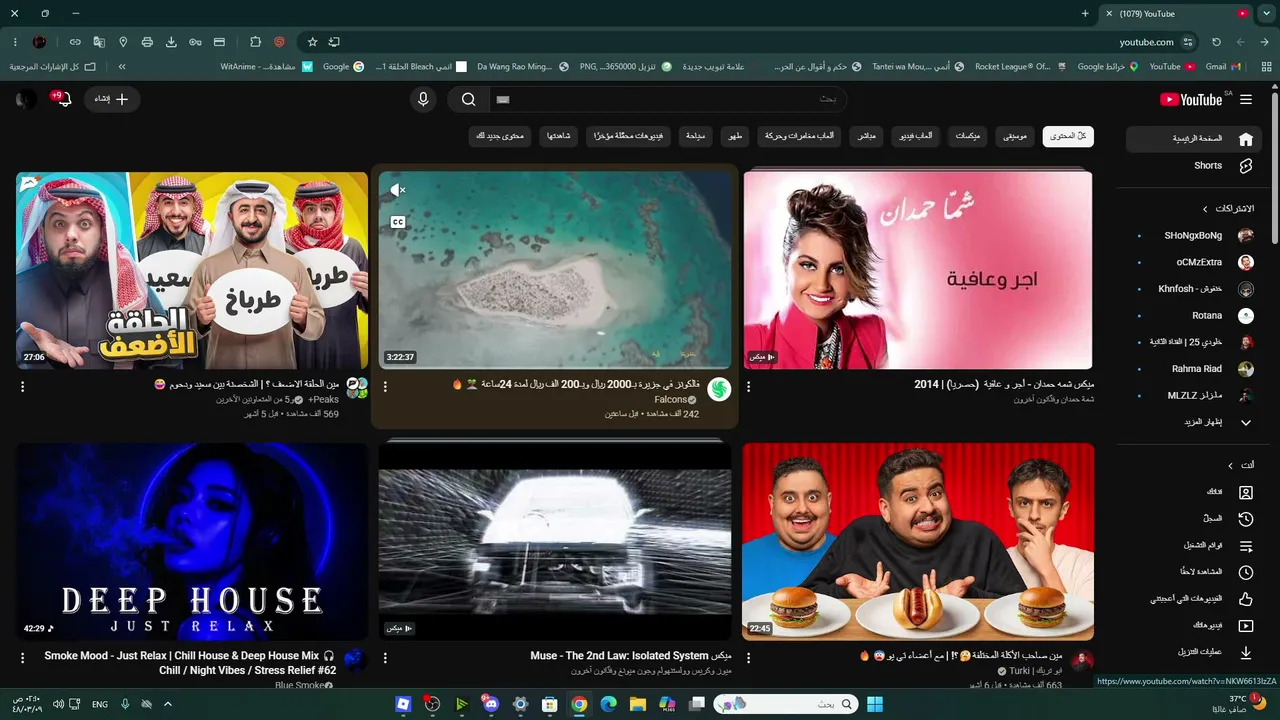The image size is (1280, 720).
Task: Unmute the Falcons video preview
Action: (x=397, y=190)
